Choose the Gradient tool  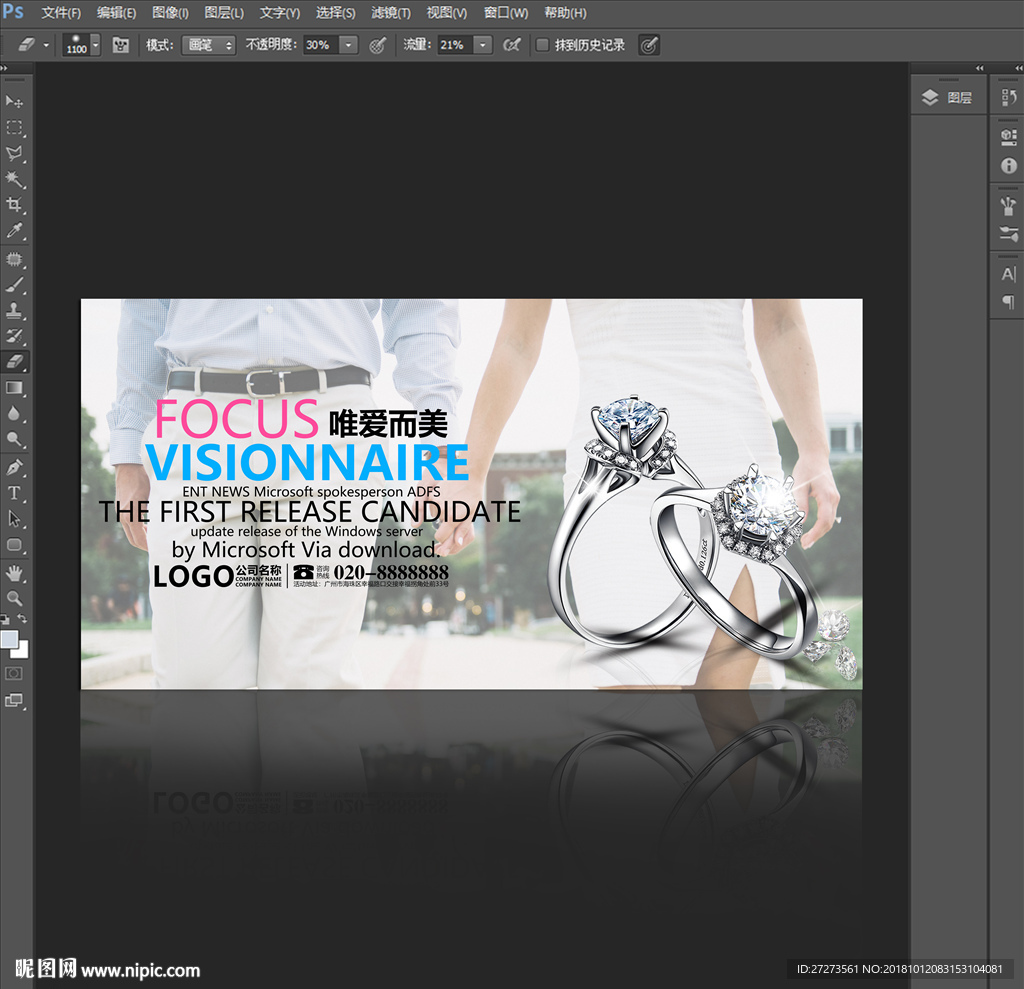(x=15, y=388)
